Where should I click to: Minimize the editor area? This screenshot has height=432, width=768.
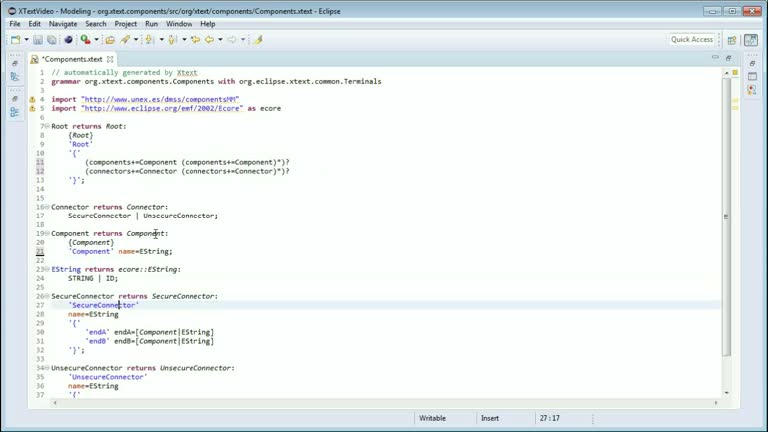(x=715, y=58)
